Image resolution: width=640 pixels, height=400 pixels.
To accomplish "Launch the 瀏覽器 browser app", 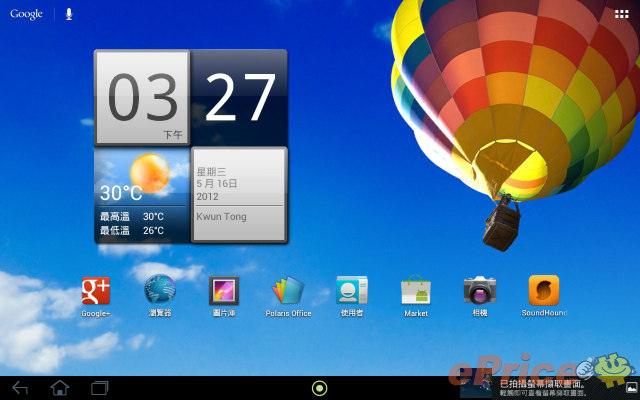I will tap(160, 291).
